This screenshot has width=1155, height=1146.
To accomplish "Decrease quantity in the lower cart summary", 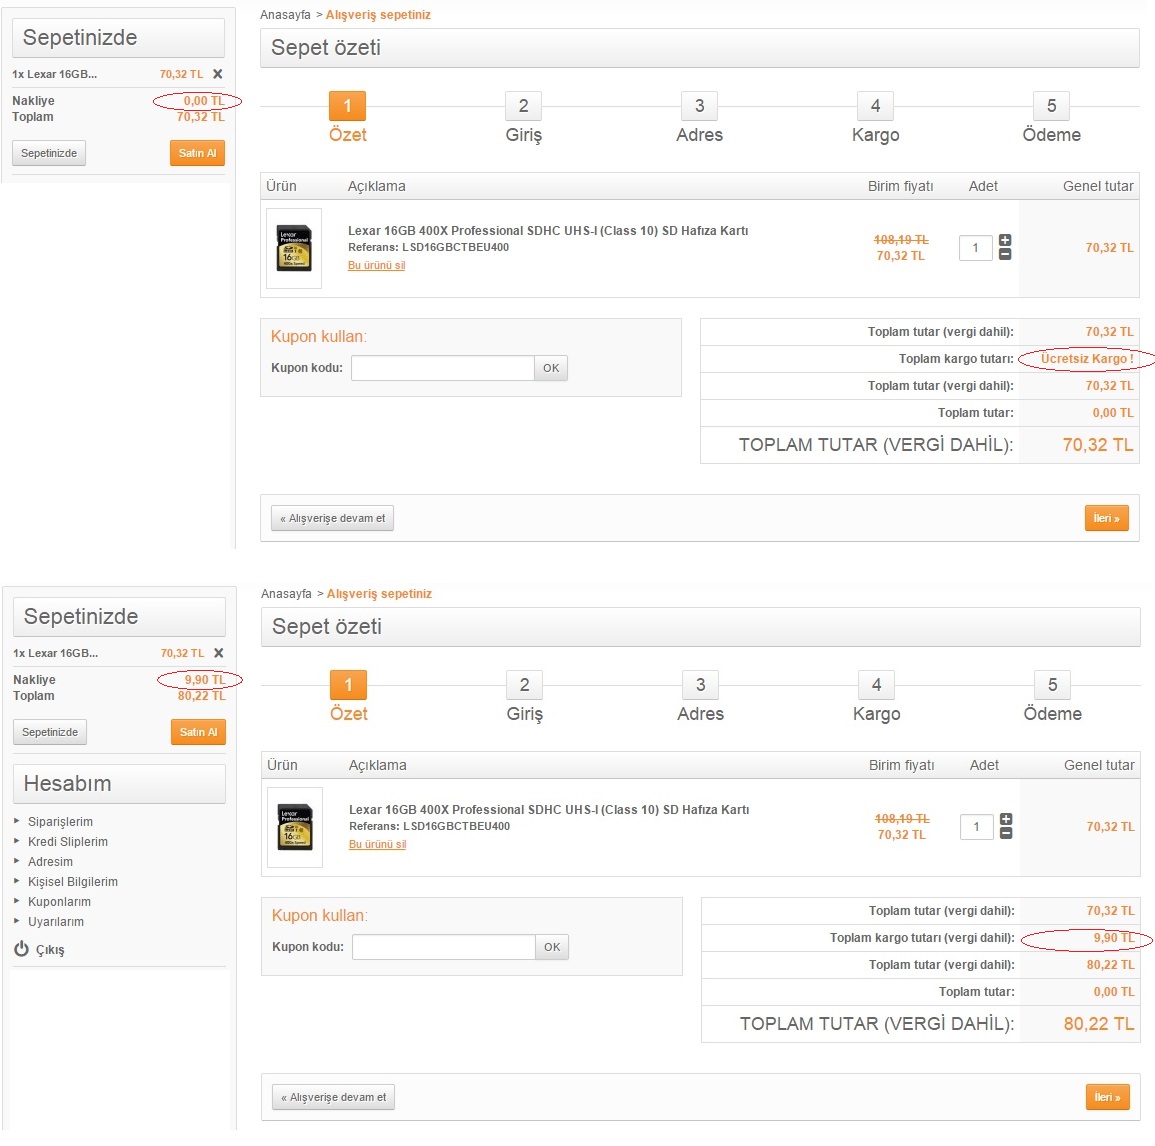I will point(1006,833).
